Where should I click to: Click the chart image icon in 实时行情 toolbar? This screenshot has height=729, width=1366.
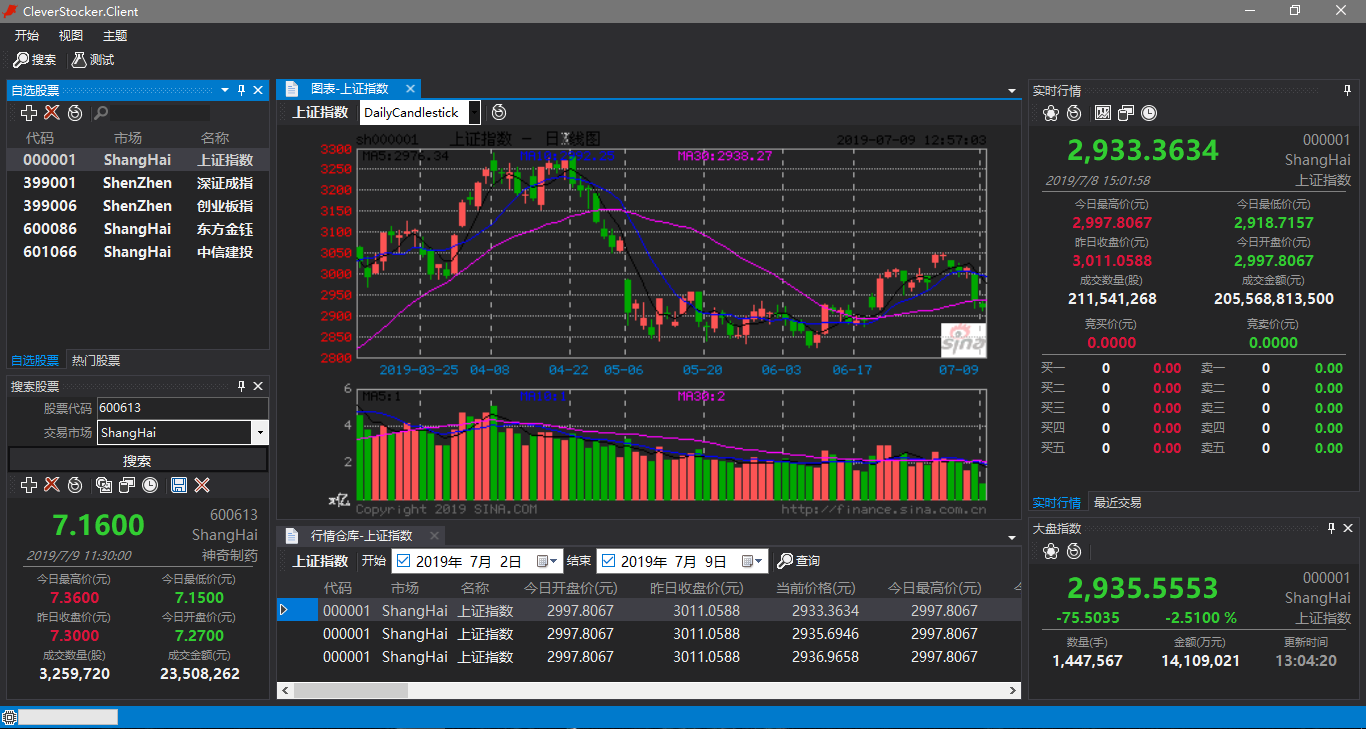pos(1103,113)
